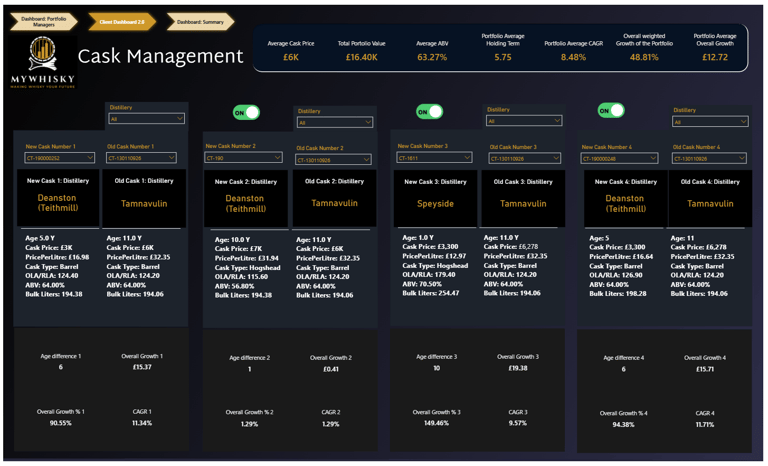
Task: Disable the ON switch above New Cask Number 4
Action: click(611, 110)
